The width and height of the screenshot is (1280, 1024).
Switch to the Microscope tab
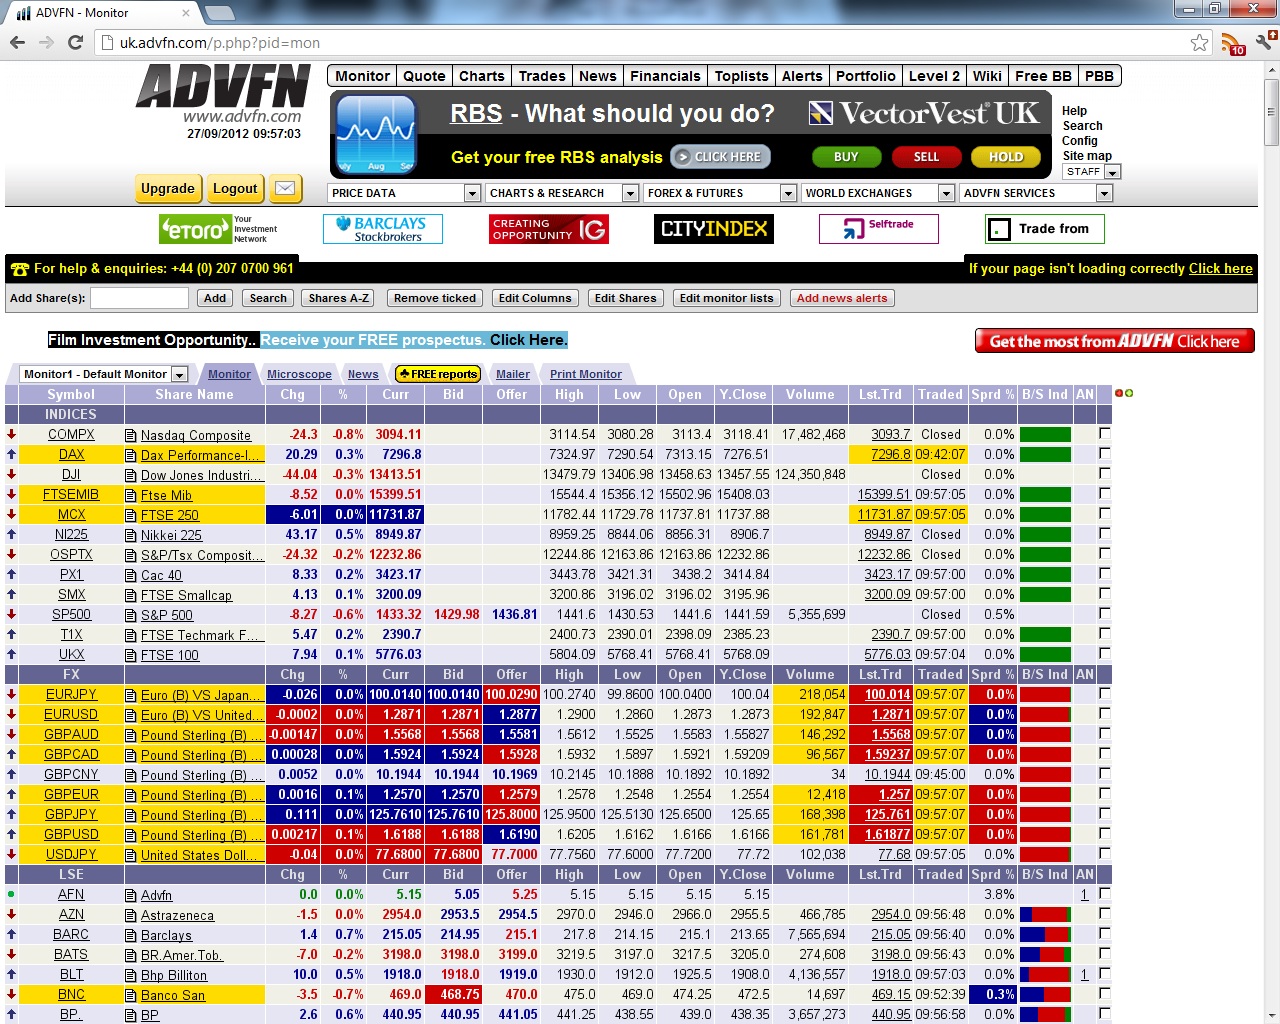click(x=299, y=374)
